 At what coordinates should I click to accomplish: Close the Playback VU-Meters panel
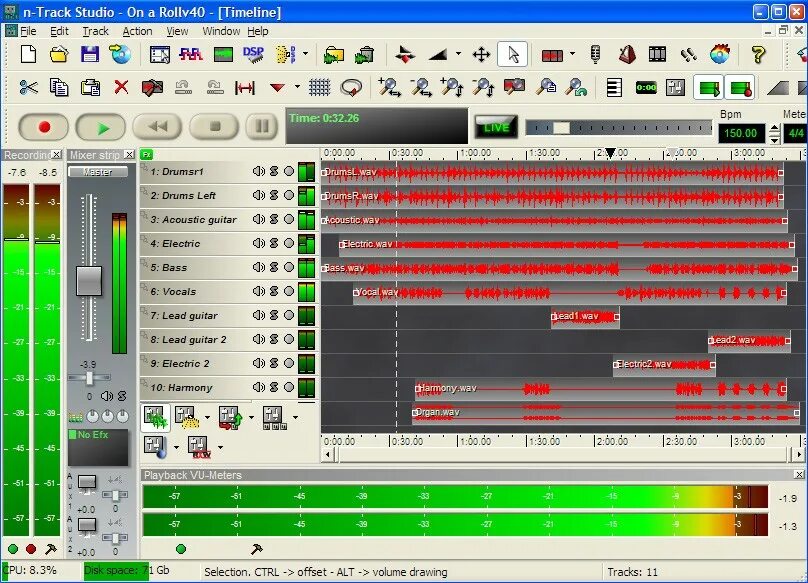[799, 474]
